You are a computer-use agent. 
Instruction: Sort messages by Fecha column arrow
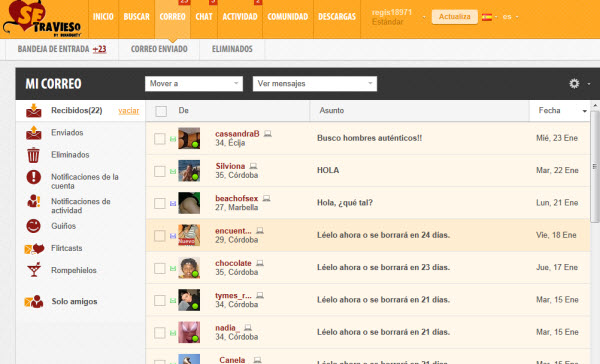tap(584, 111)
